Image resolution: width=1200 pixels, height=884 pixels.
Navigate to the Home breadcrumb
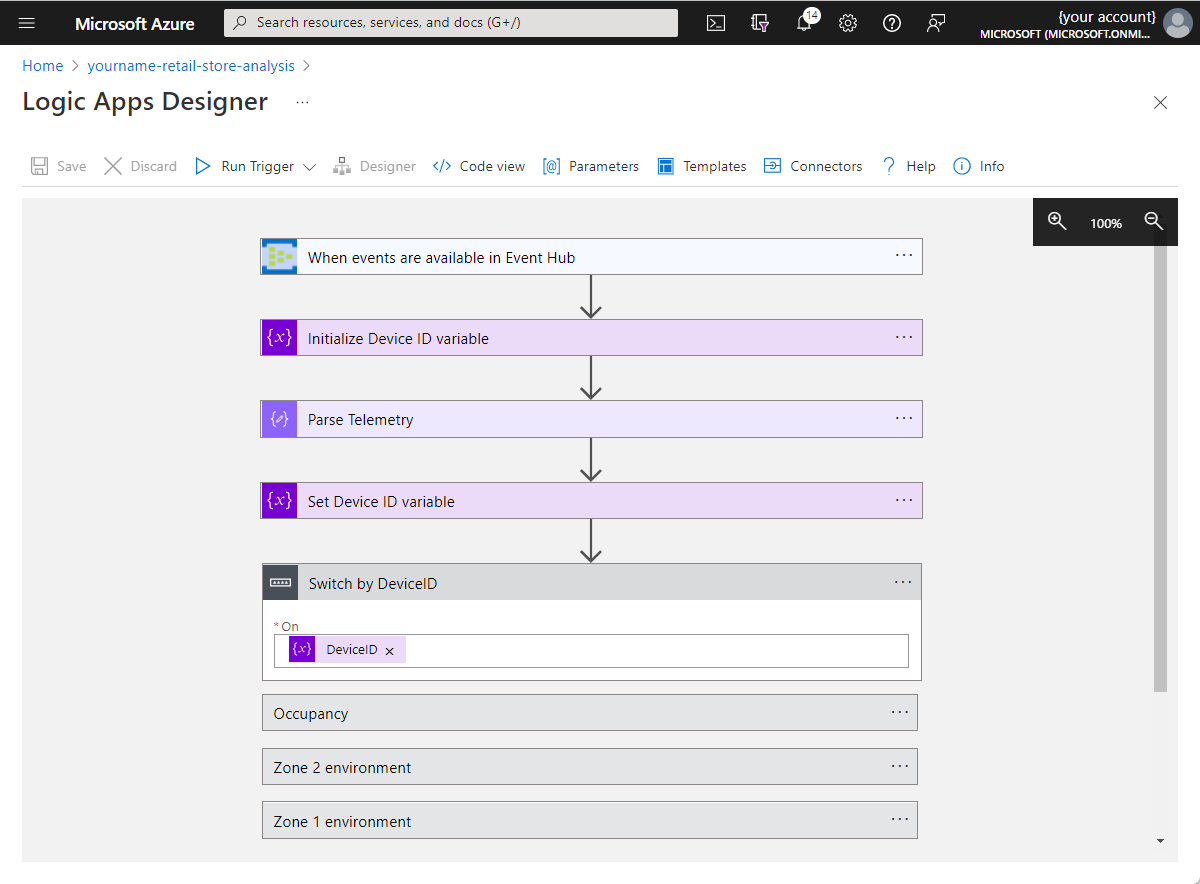42,65
